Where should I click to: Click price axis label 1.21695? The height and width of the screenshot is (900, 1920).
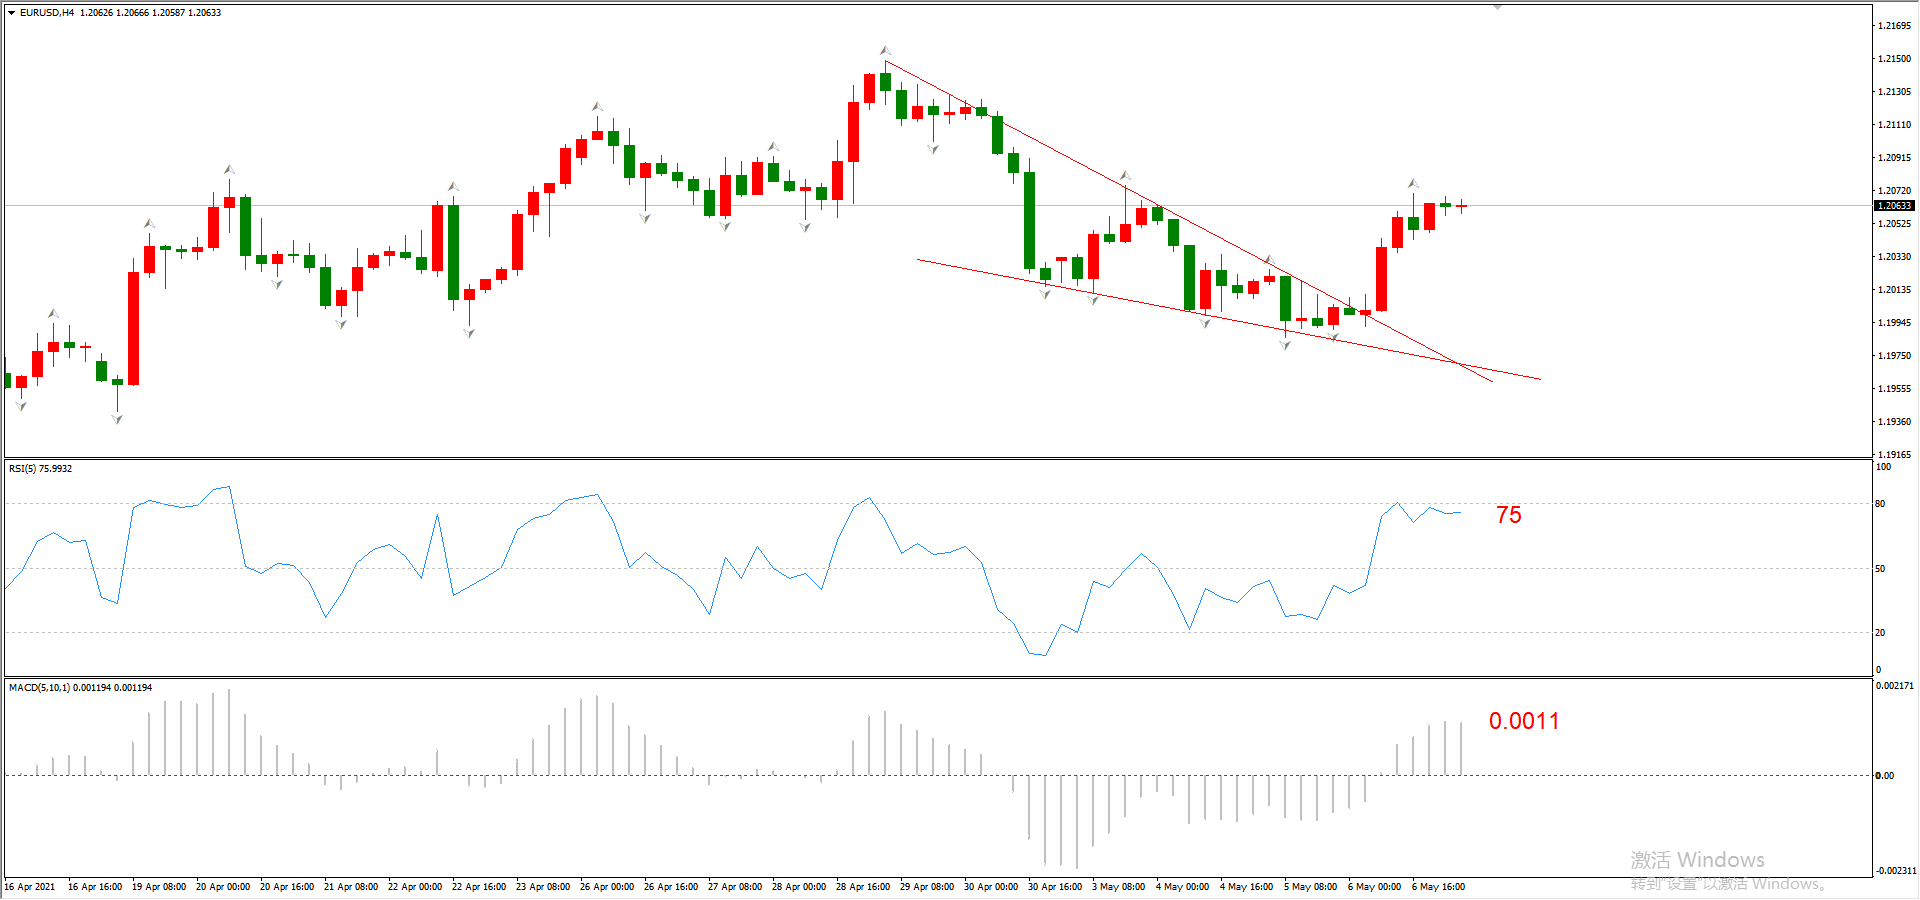[x=1894, y=26]
